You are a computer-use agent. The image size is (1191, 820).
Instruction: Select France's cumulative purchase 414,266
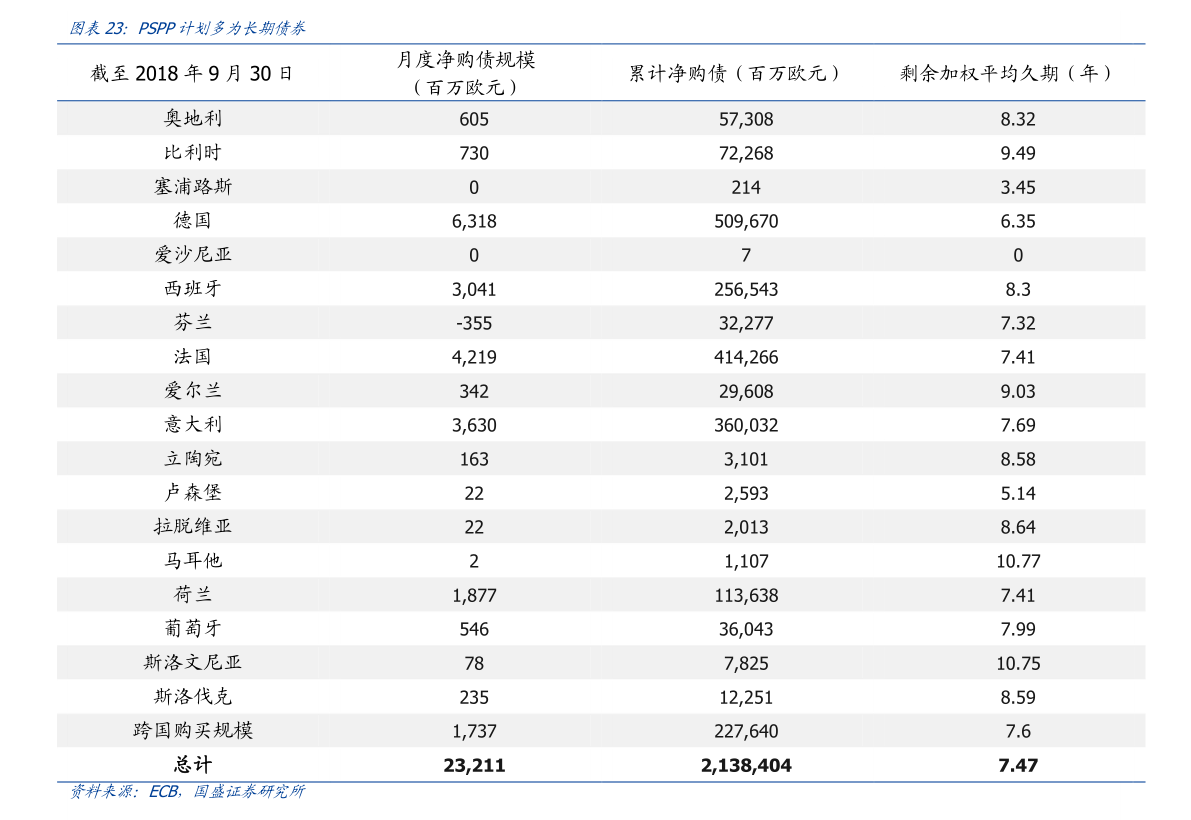(x=746, y=357)
